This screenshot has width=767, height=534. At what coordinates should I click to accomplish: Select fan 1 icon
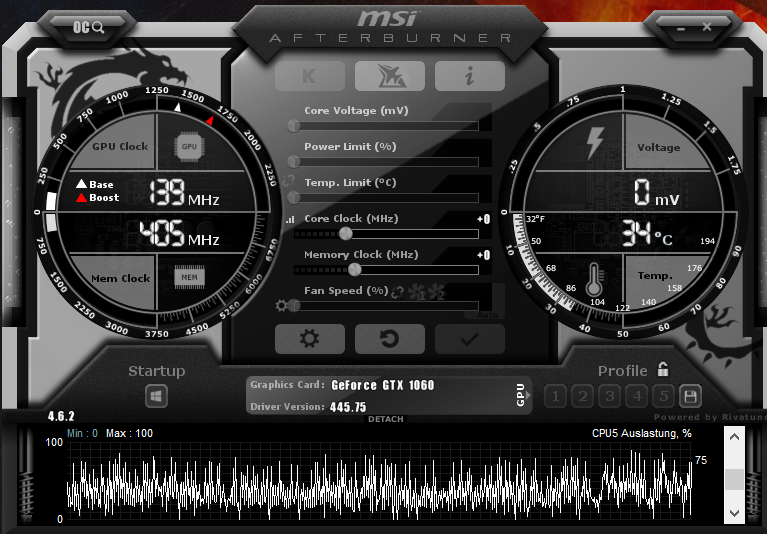tap(417, 292)
